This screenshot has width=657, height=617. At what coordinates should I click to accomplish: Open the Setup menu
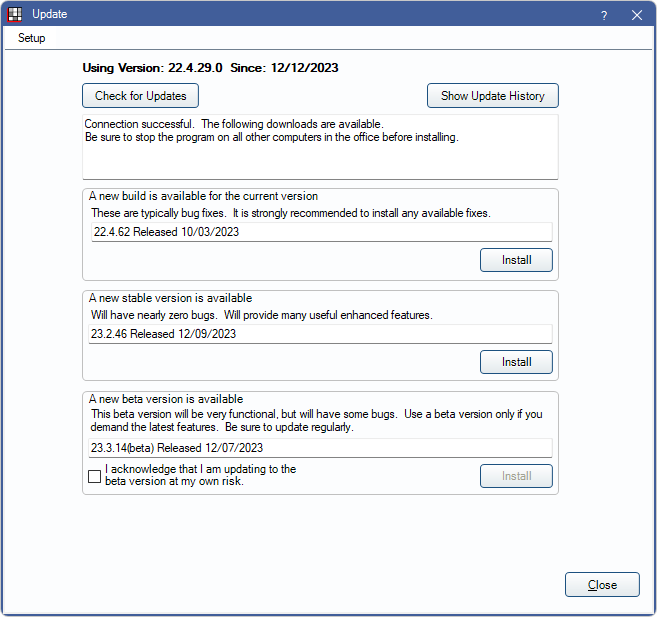tap(32, 38)
